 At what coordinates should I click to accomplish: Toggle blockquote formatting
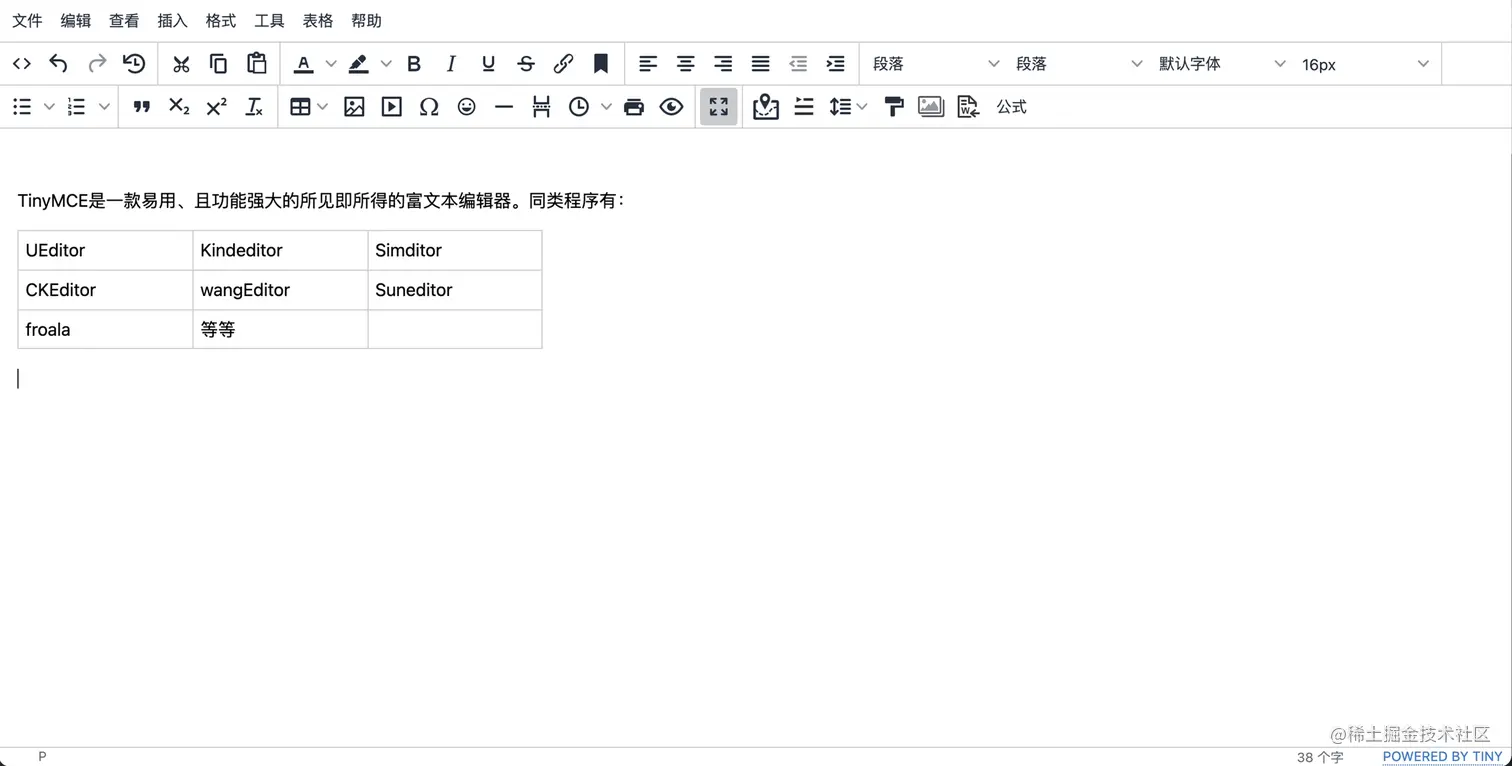point(141,107)
